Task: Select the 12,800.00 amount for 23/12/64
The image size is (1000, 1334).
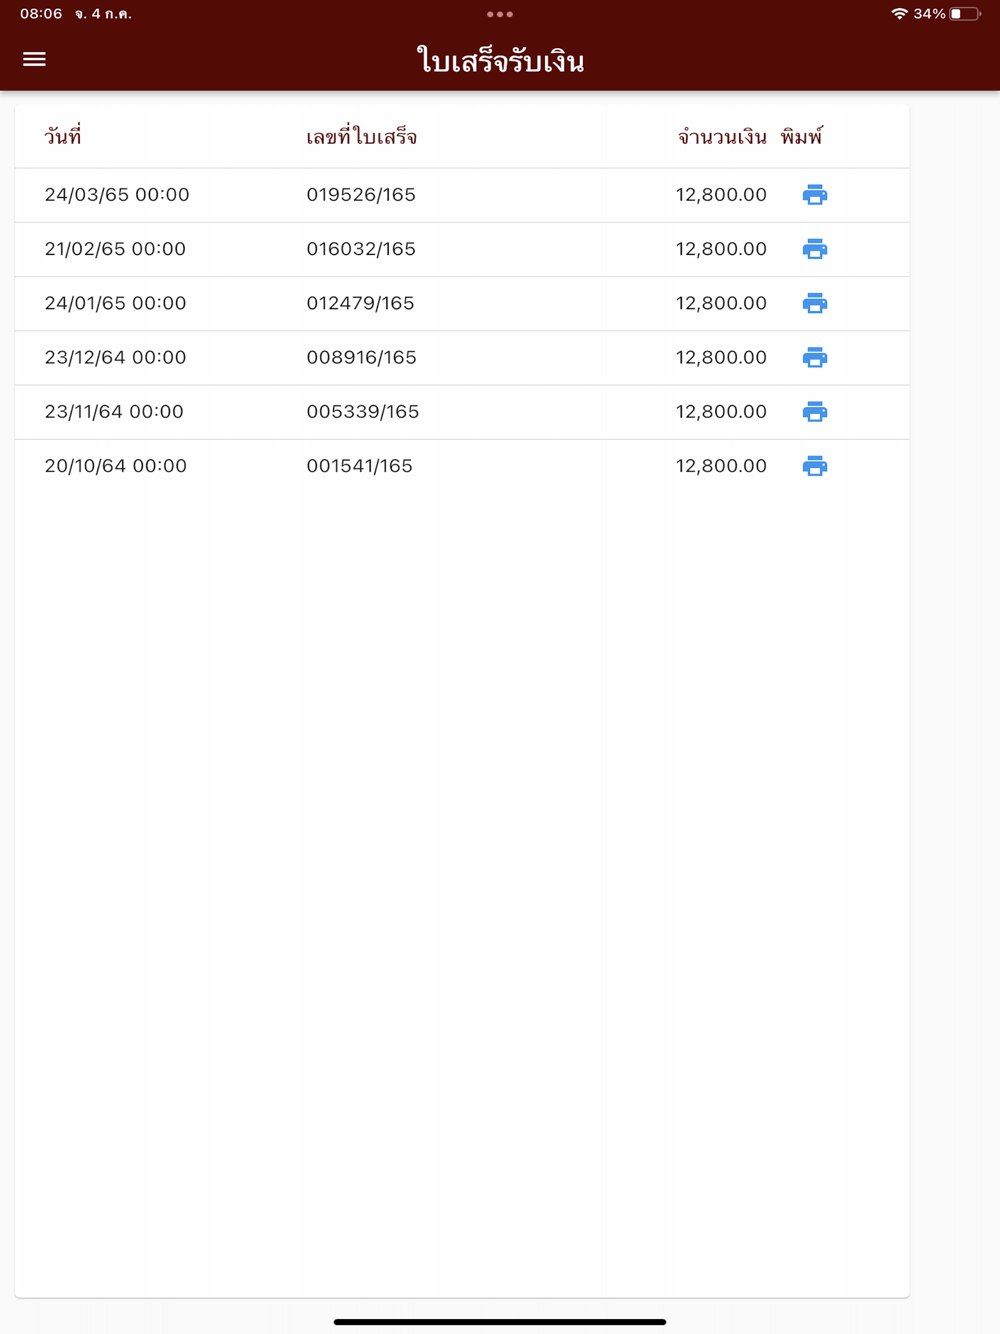Action: pos(721,357)
